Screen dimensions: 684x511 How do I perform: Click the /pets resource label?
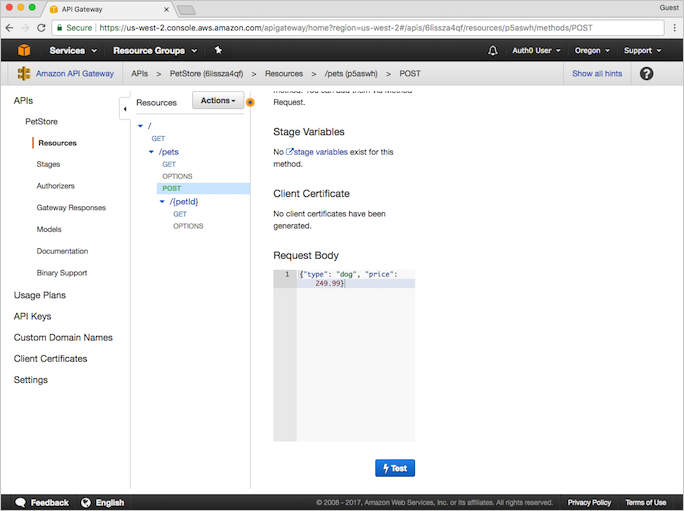pyautogui.click(x=168, y=152)
